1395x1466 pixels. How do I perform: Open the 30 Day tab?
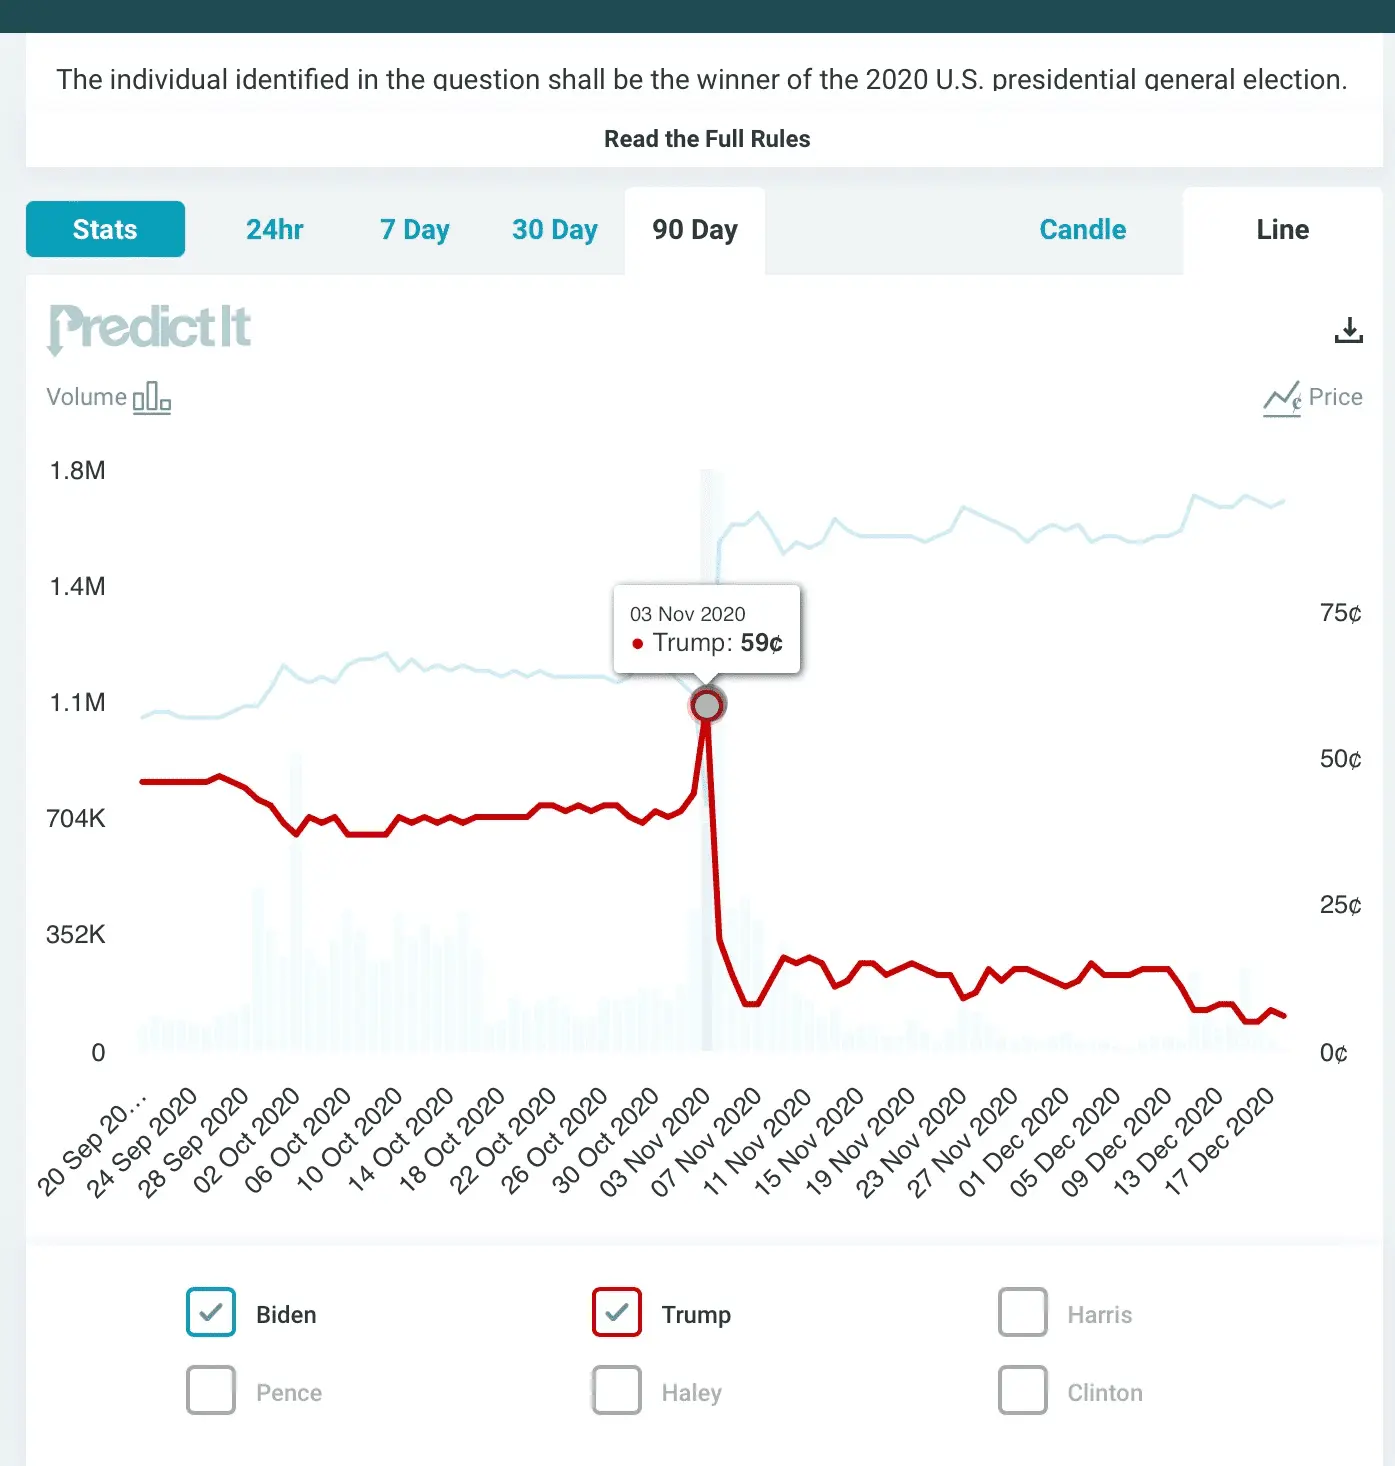point(555,230)
